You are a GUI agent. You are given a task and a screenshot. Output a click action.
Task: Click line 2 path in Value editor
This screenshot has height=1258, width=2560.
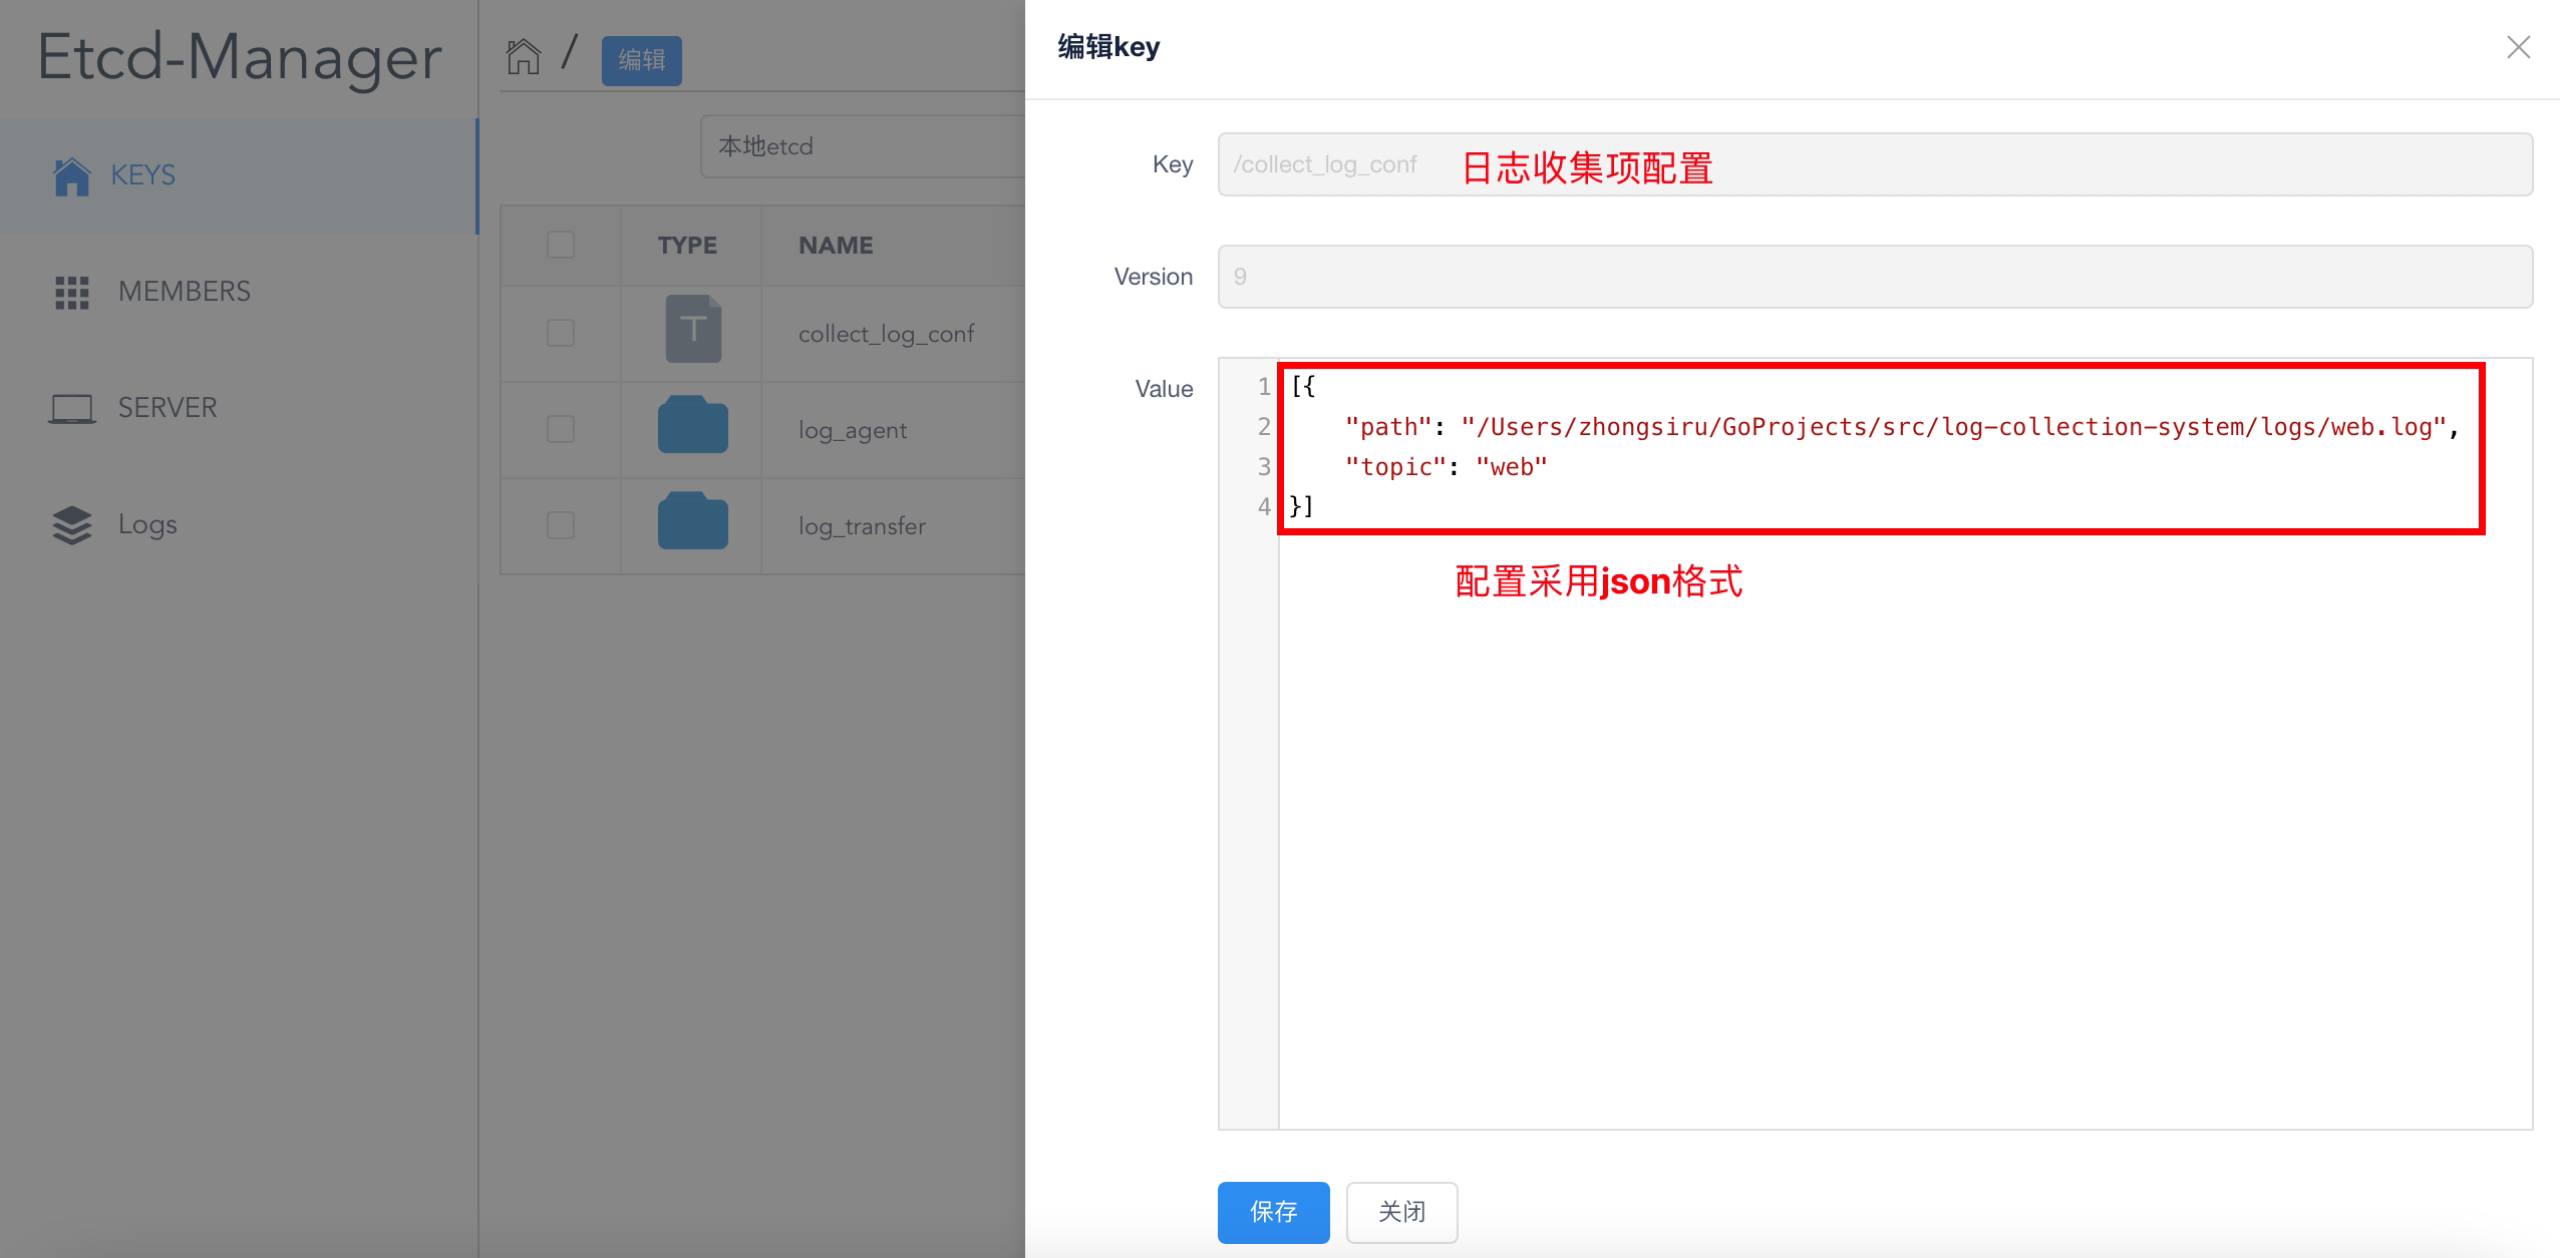1901,427
